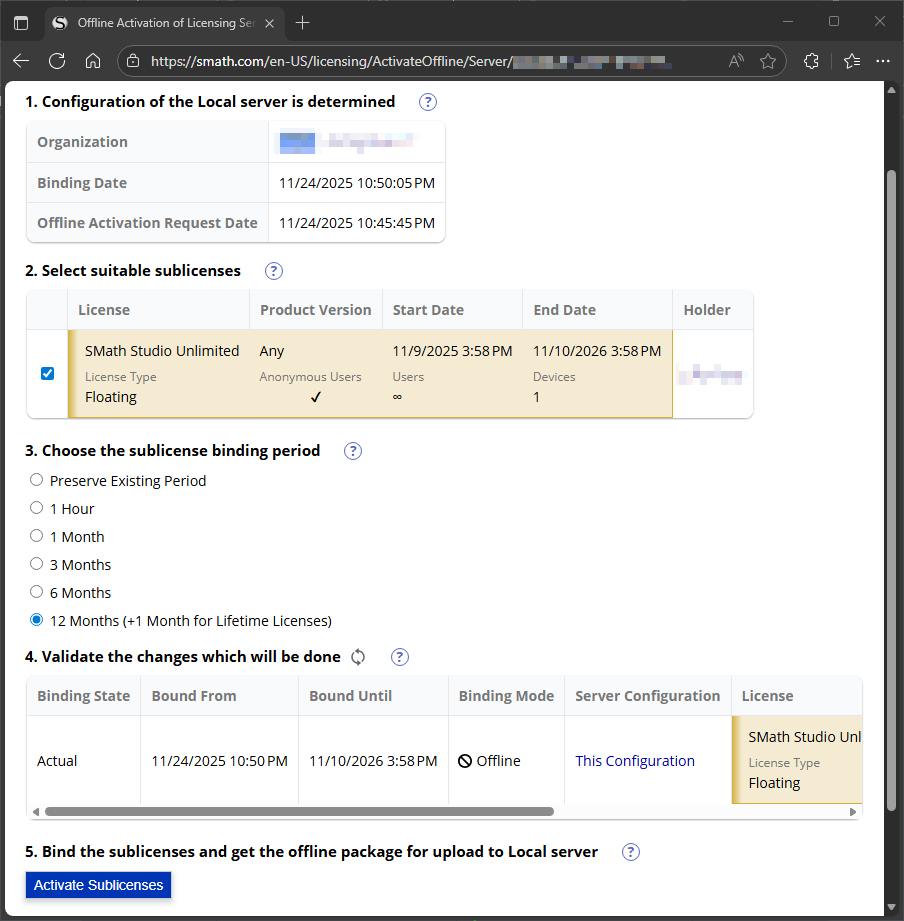Screen dimensions: 904x921
Task: Go to browser home page
Action: click(x=93, y=60)
